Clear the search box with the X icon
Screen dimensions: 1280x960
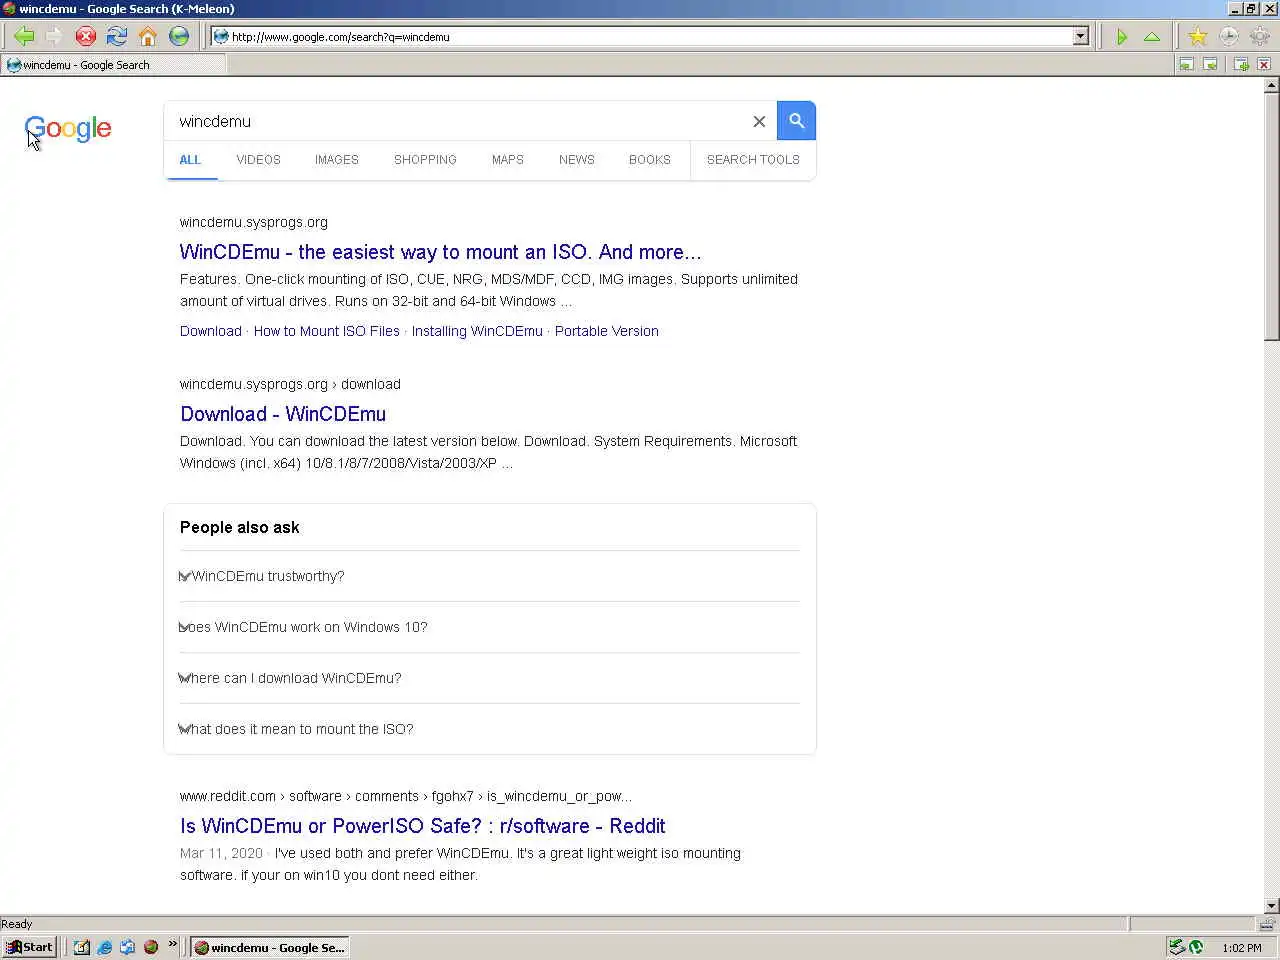click(759, 121)
